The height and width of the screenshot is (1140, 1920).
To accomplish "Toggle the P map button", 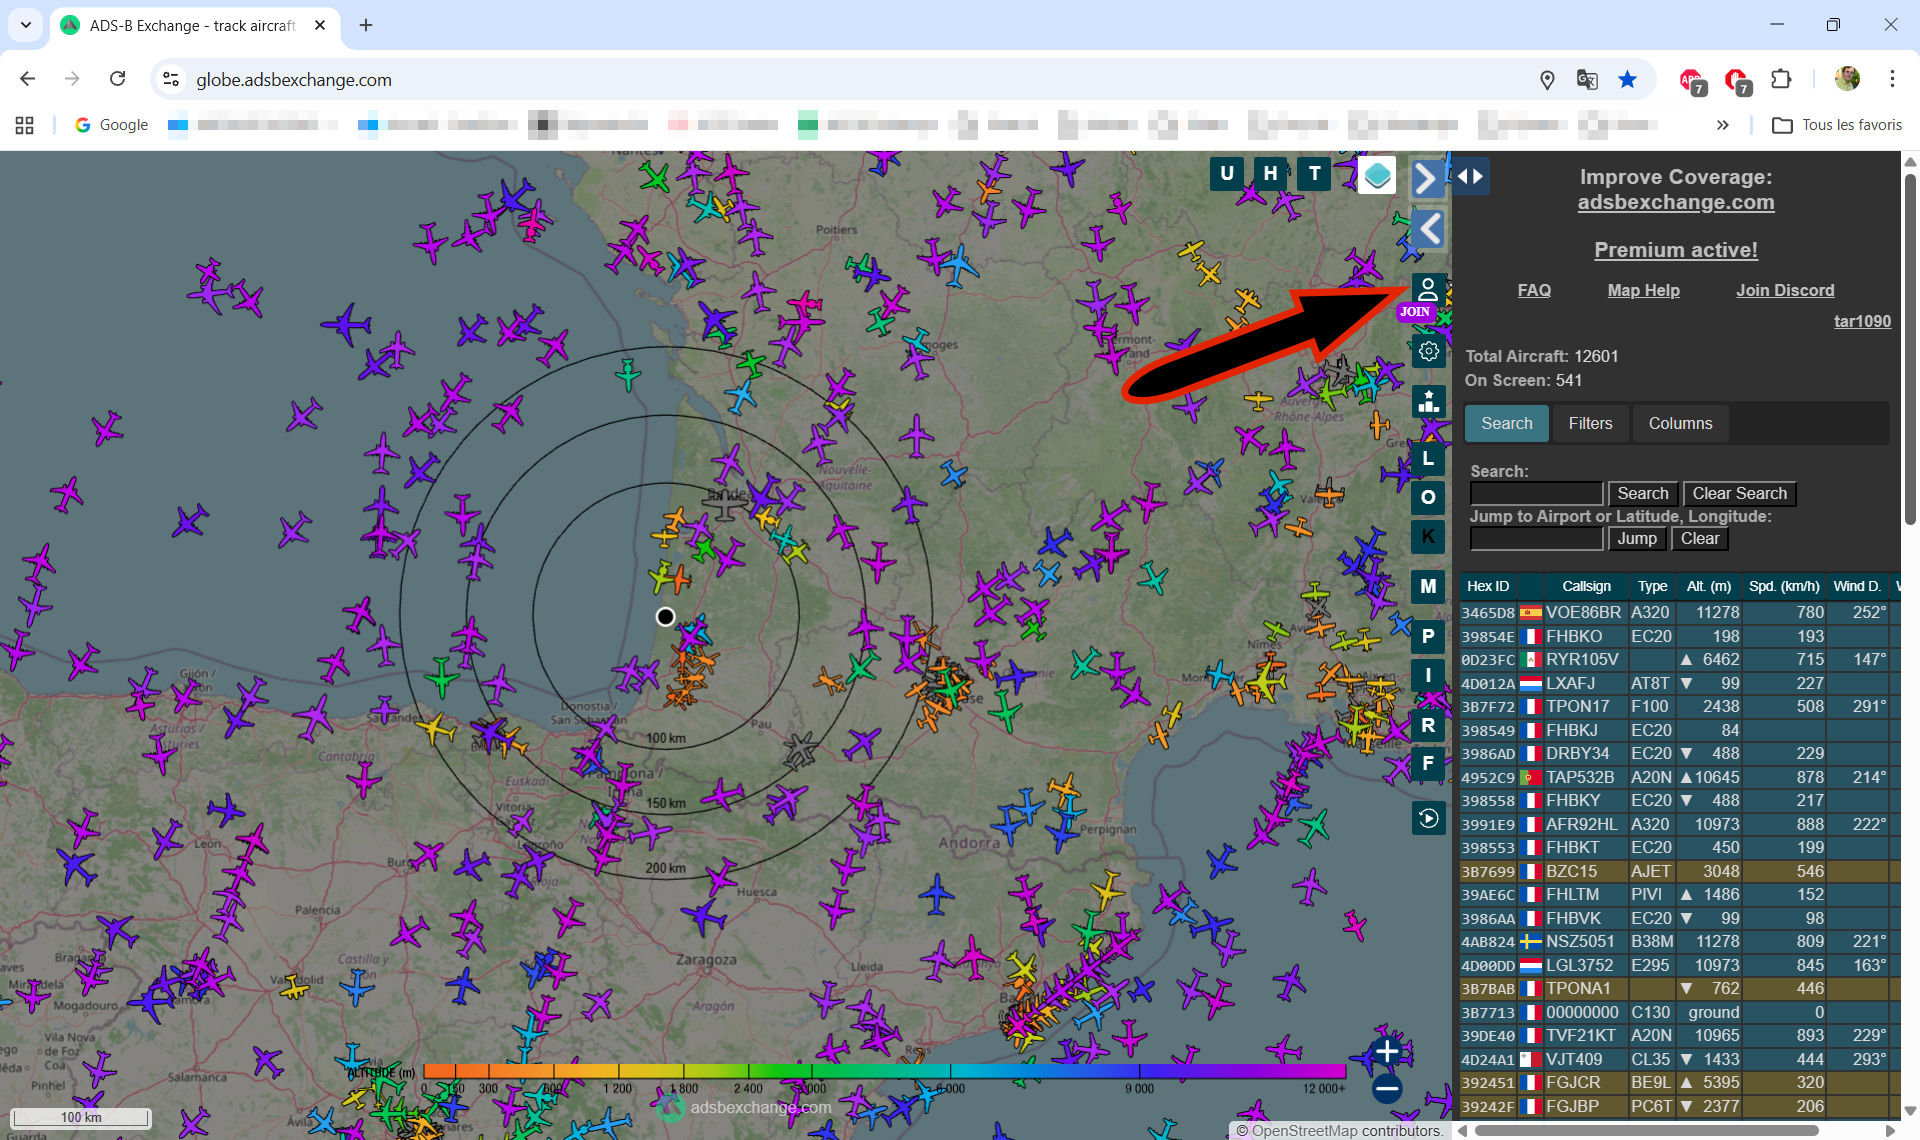I will pyautogui.click(x=1428, y=636).
